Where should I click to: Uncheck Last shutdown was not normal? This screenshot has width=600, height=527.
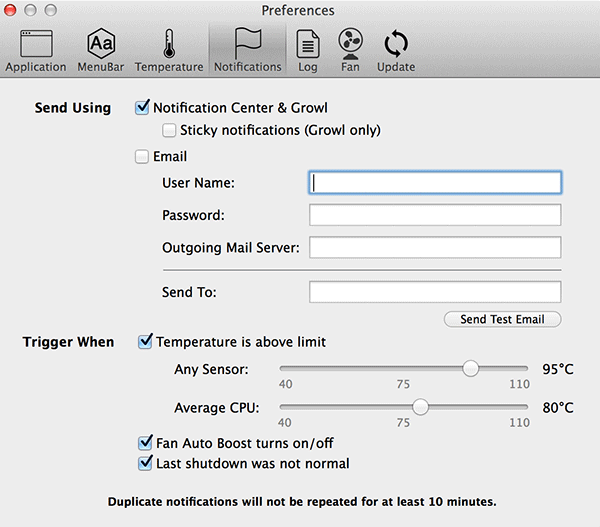coord(145,463)
